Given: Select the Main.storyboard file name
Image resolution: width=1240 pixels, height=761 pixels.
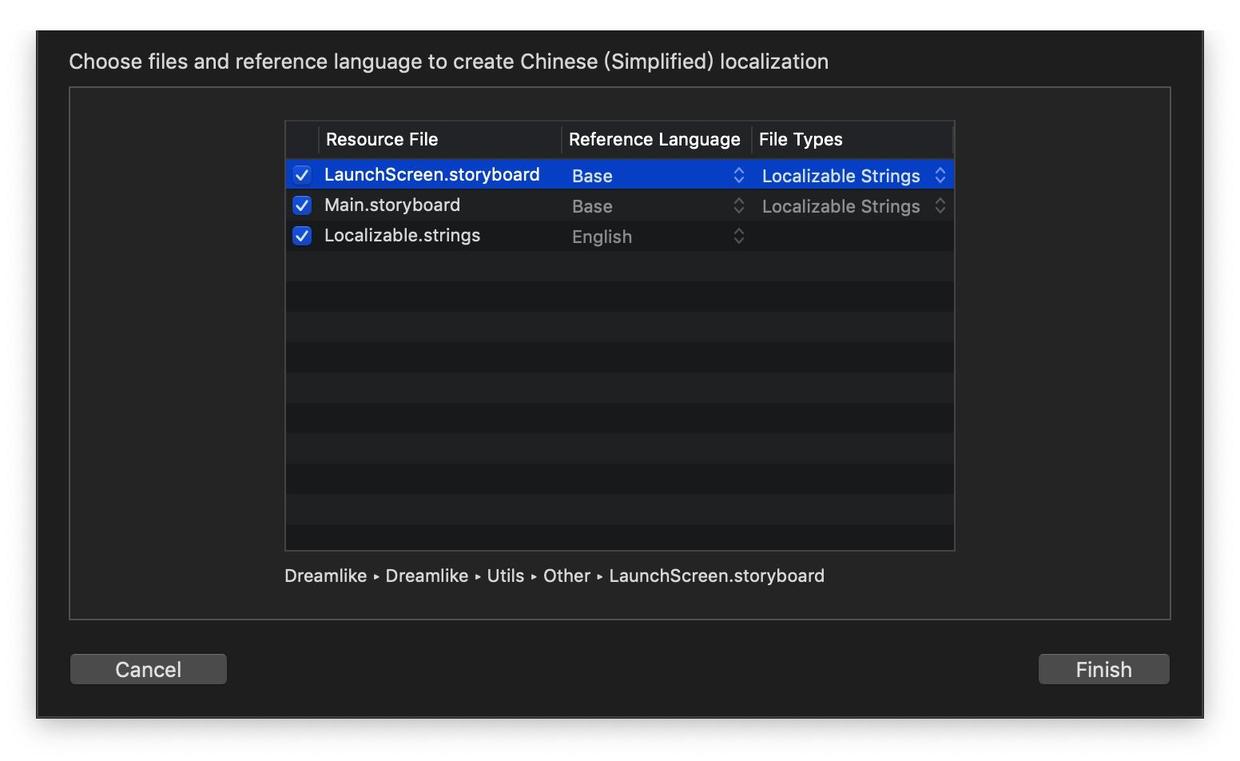Looking at the screenshot, I should tap(392, 205).
